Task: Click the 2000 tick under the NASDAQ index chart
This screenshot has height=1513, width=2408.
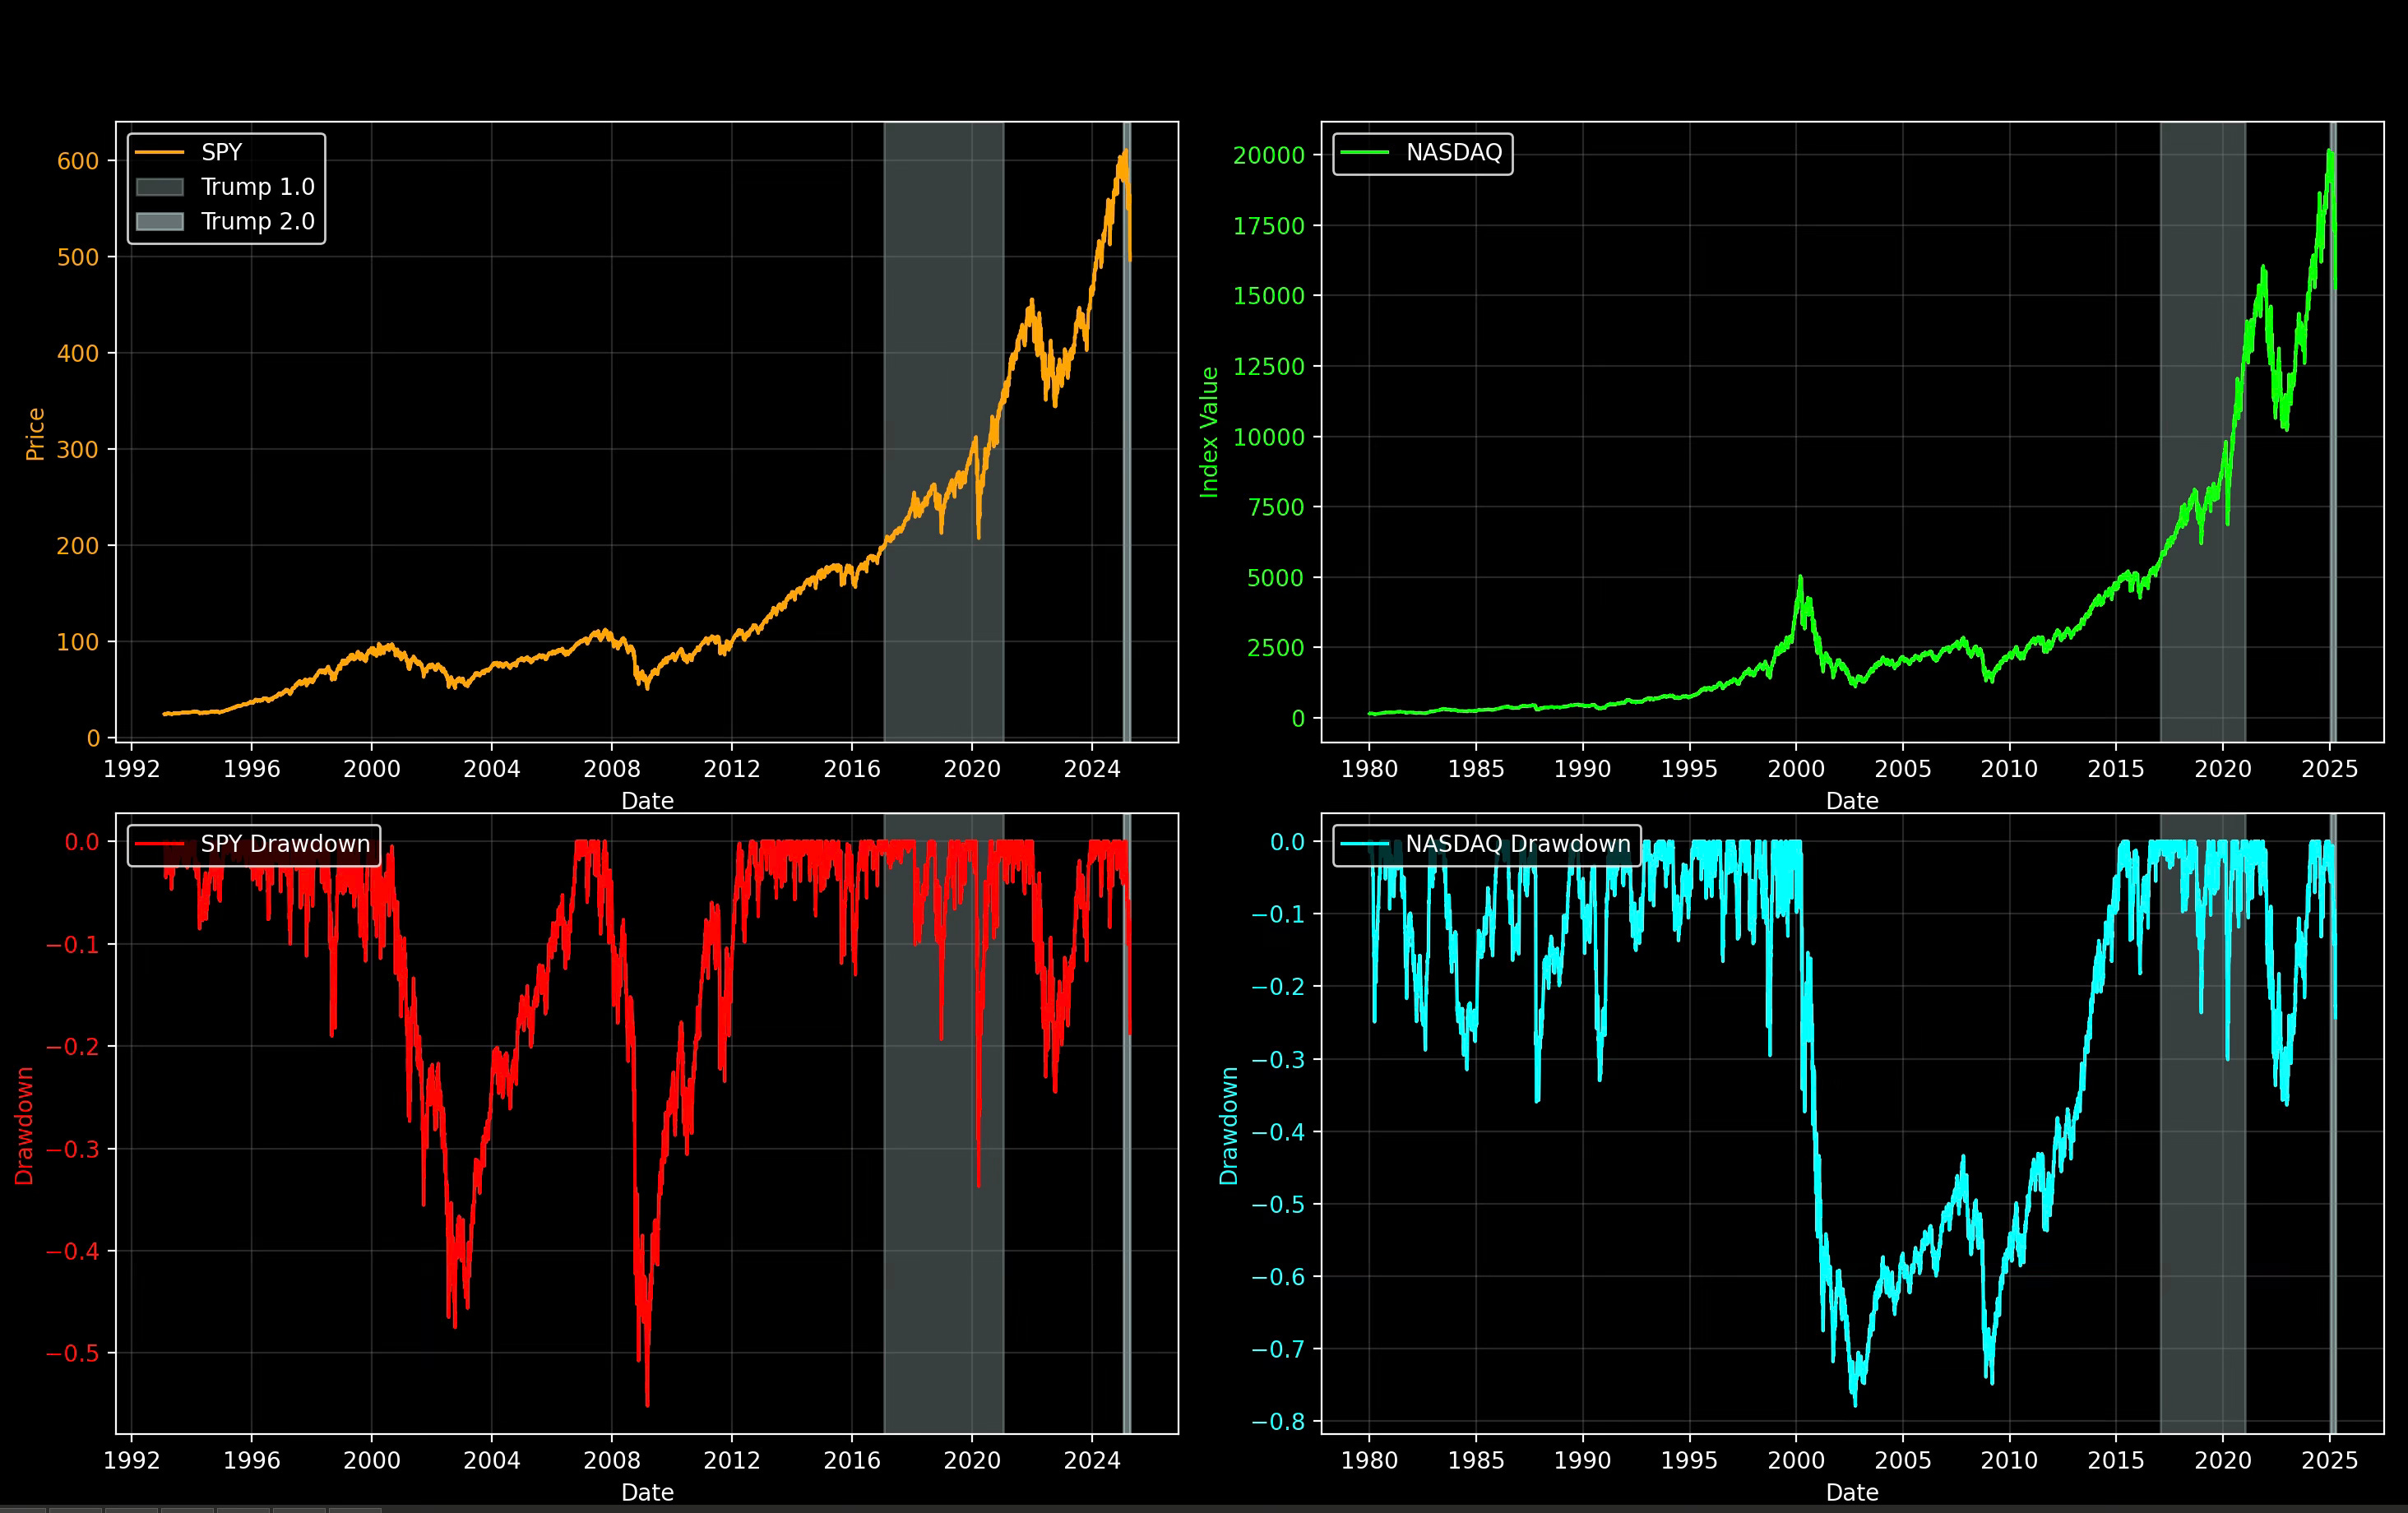Action: [1796, 769]
